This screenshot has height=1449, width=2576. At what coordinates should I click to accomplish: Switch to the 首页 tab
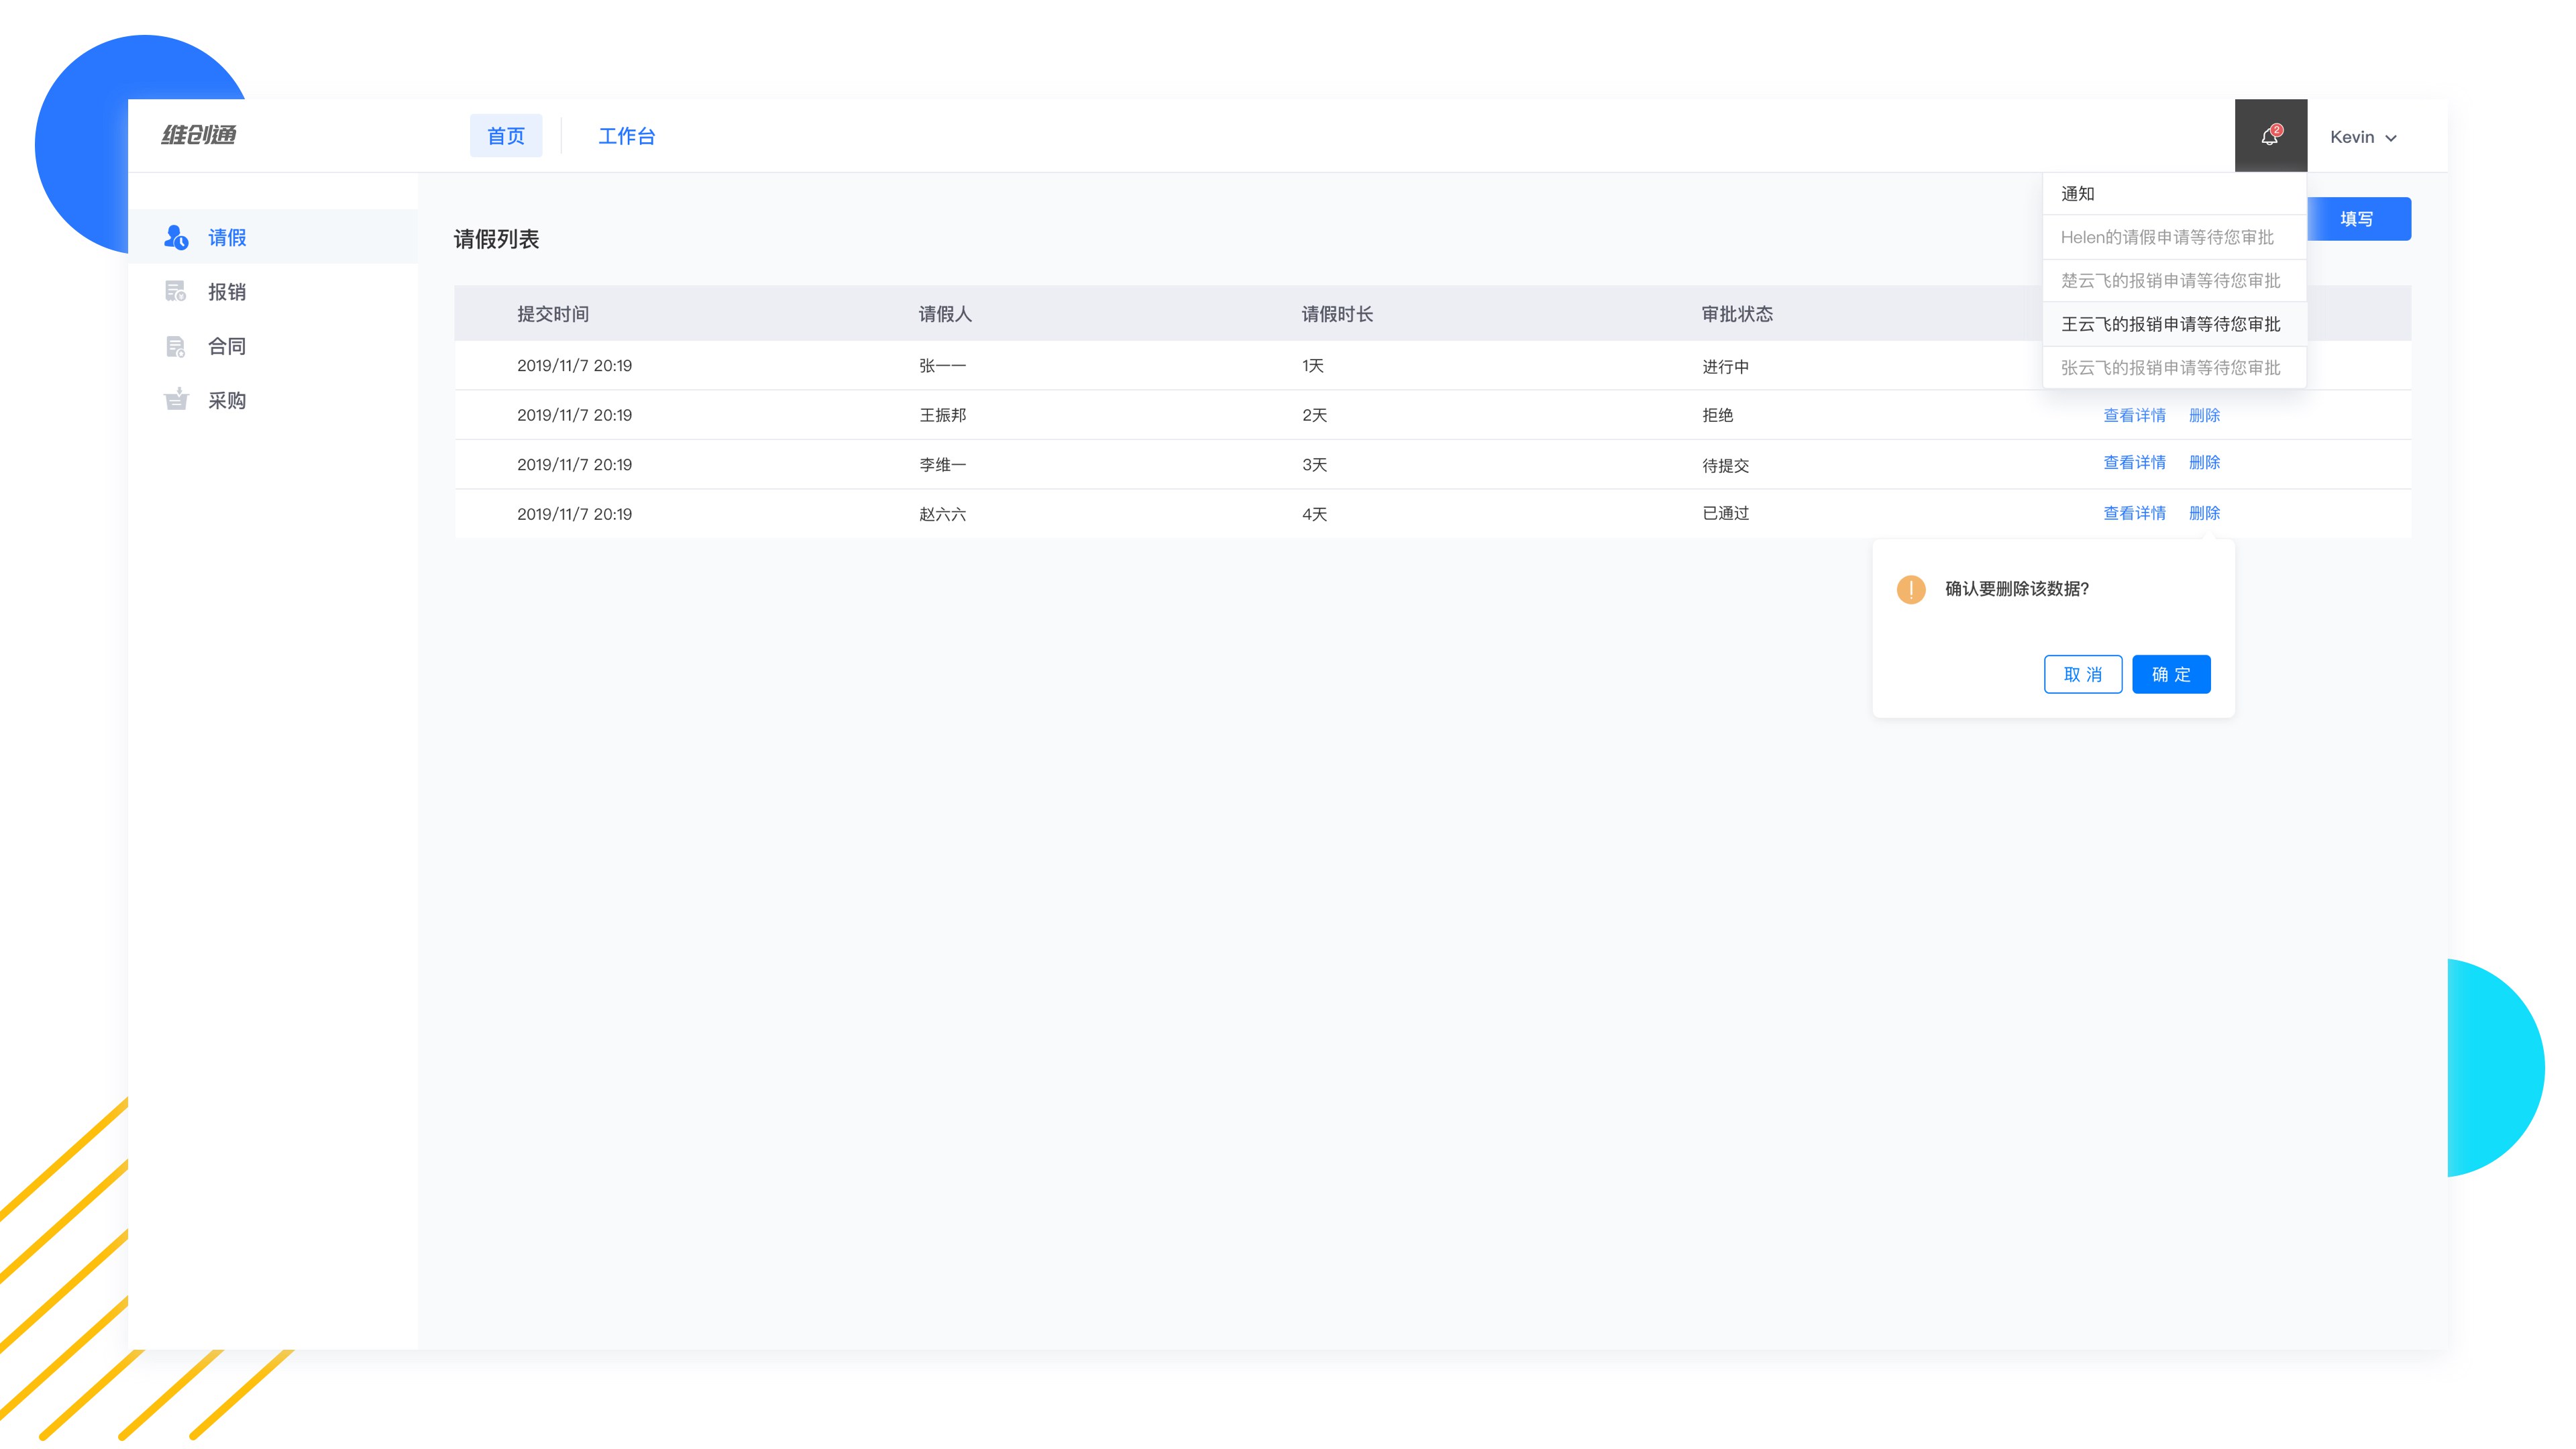(506, 136)
